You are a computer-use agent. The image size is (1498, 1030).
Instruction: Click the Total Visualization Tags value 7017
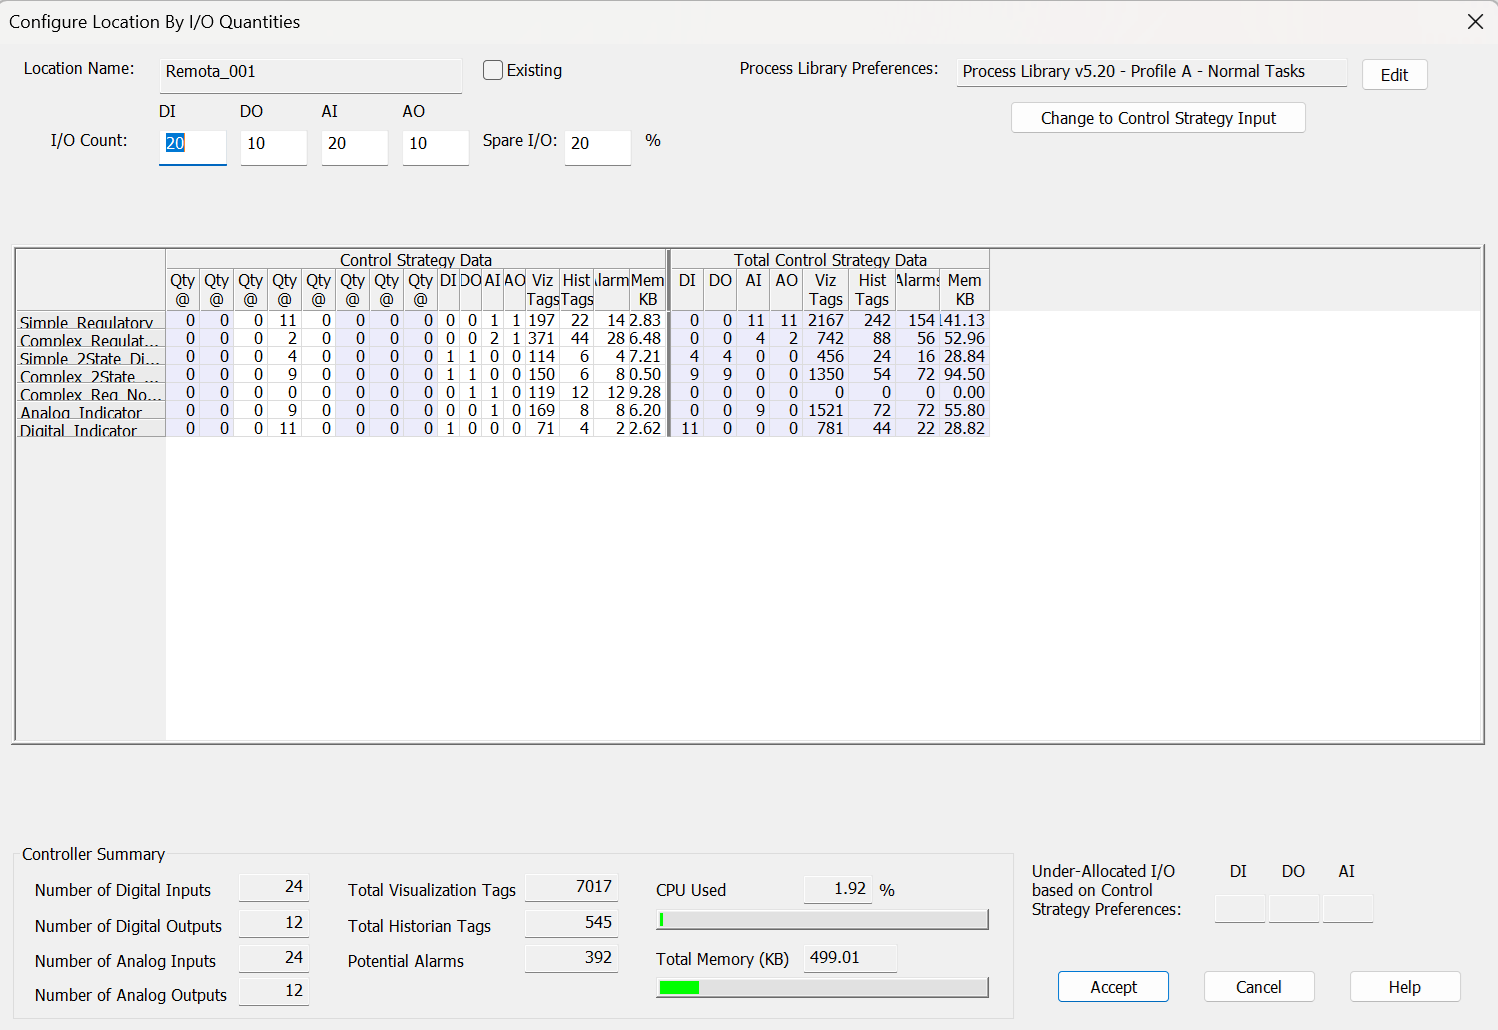(572, 888)
